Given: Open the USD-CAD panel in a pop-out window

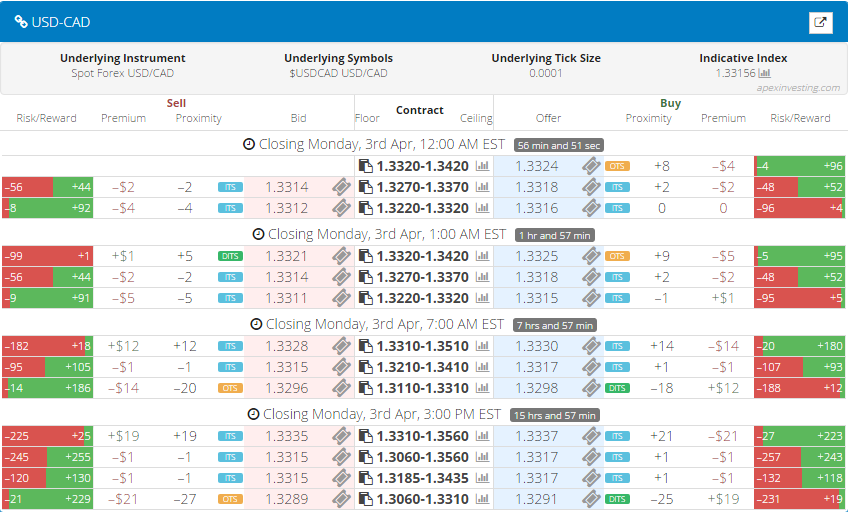Looking at the screenshot, I should pyautogui.click(x=820, y=22).
